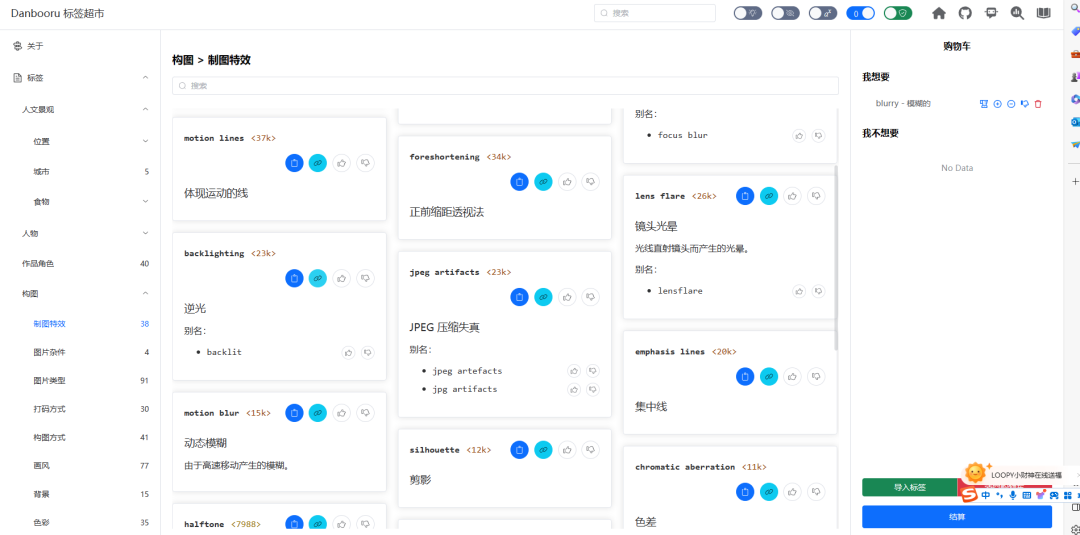Like the motion blur tag

point(342,413)
